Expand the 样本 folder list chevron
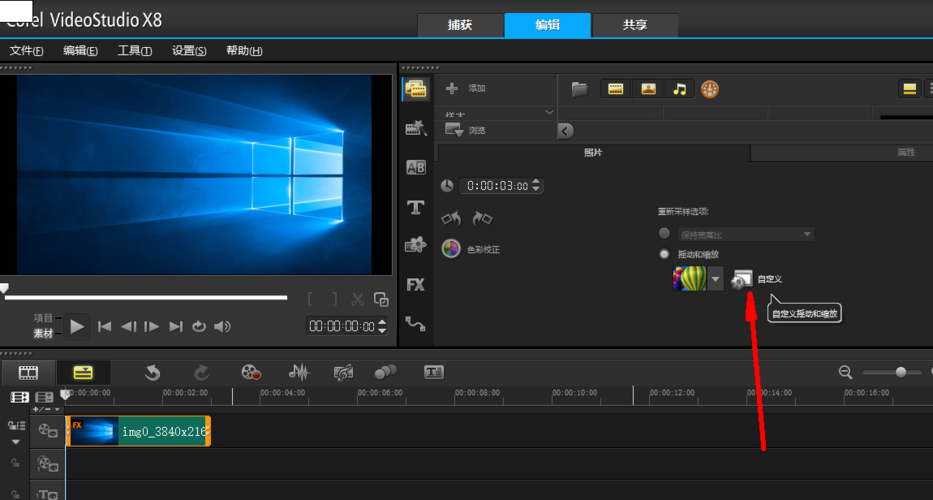 click(549, 112)
